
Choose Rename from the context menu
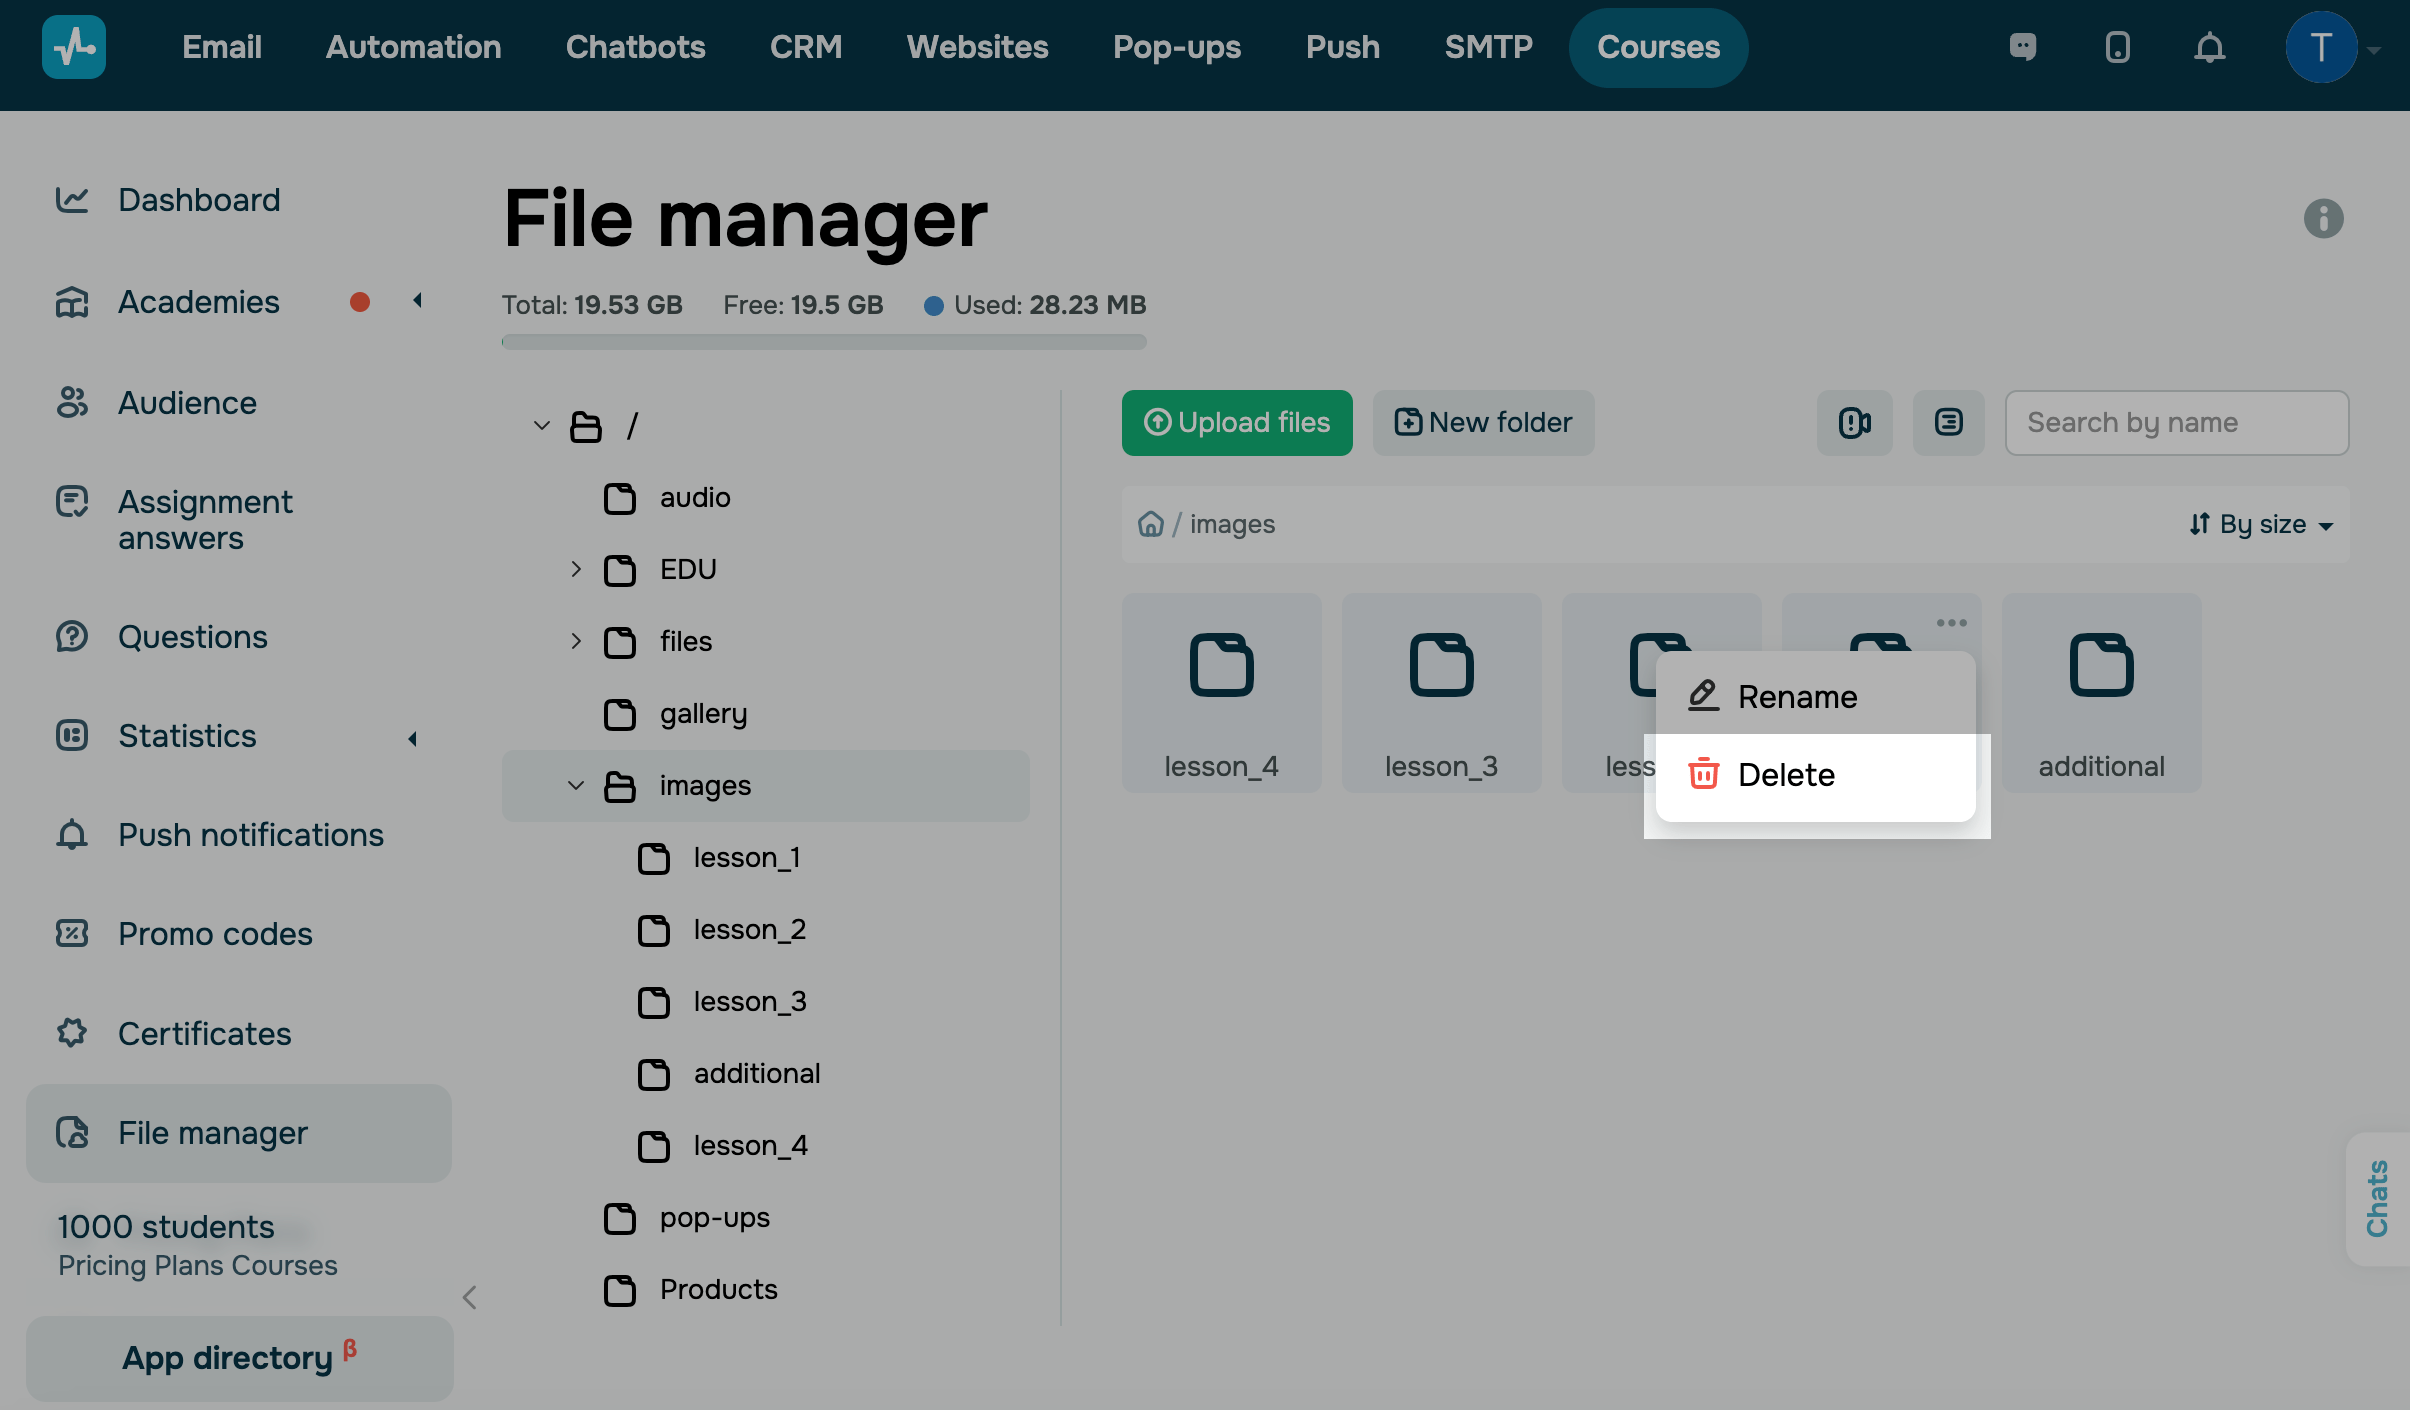(x=1797, y=697)
